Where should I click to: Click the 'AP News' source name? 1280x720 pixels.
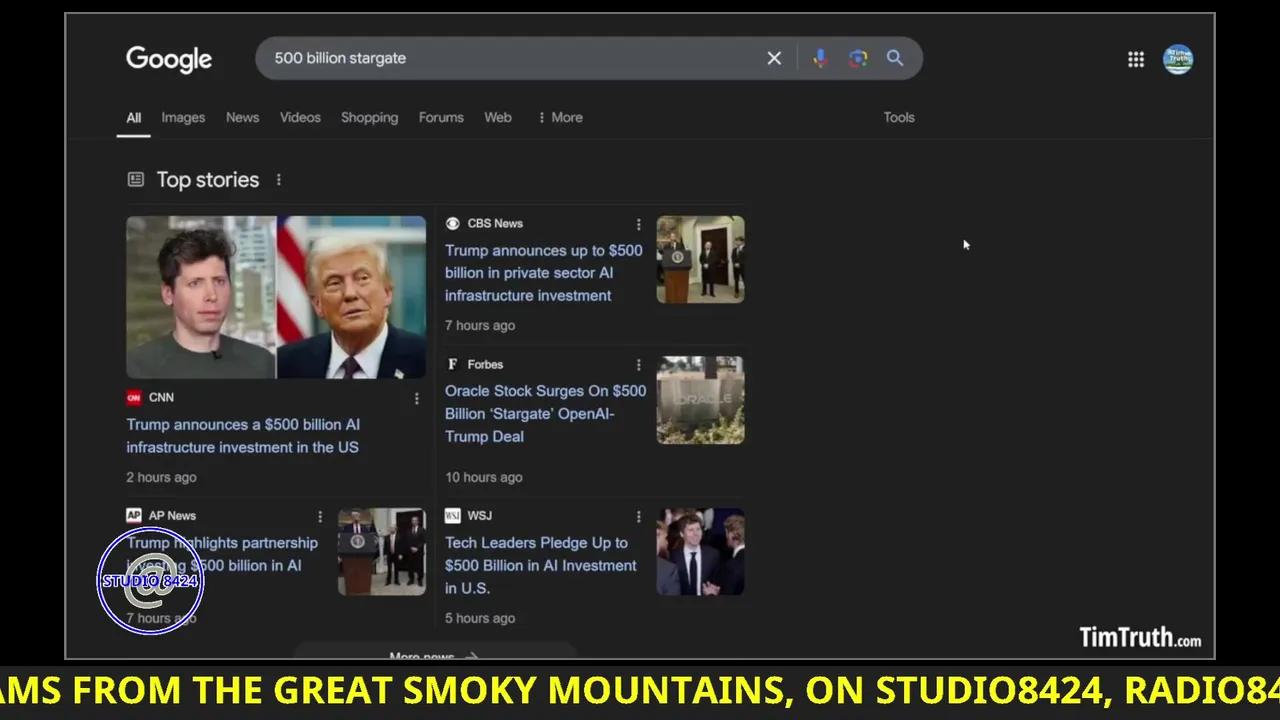(x=172, y=516)
